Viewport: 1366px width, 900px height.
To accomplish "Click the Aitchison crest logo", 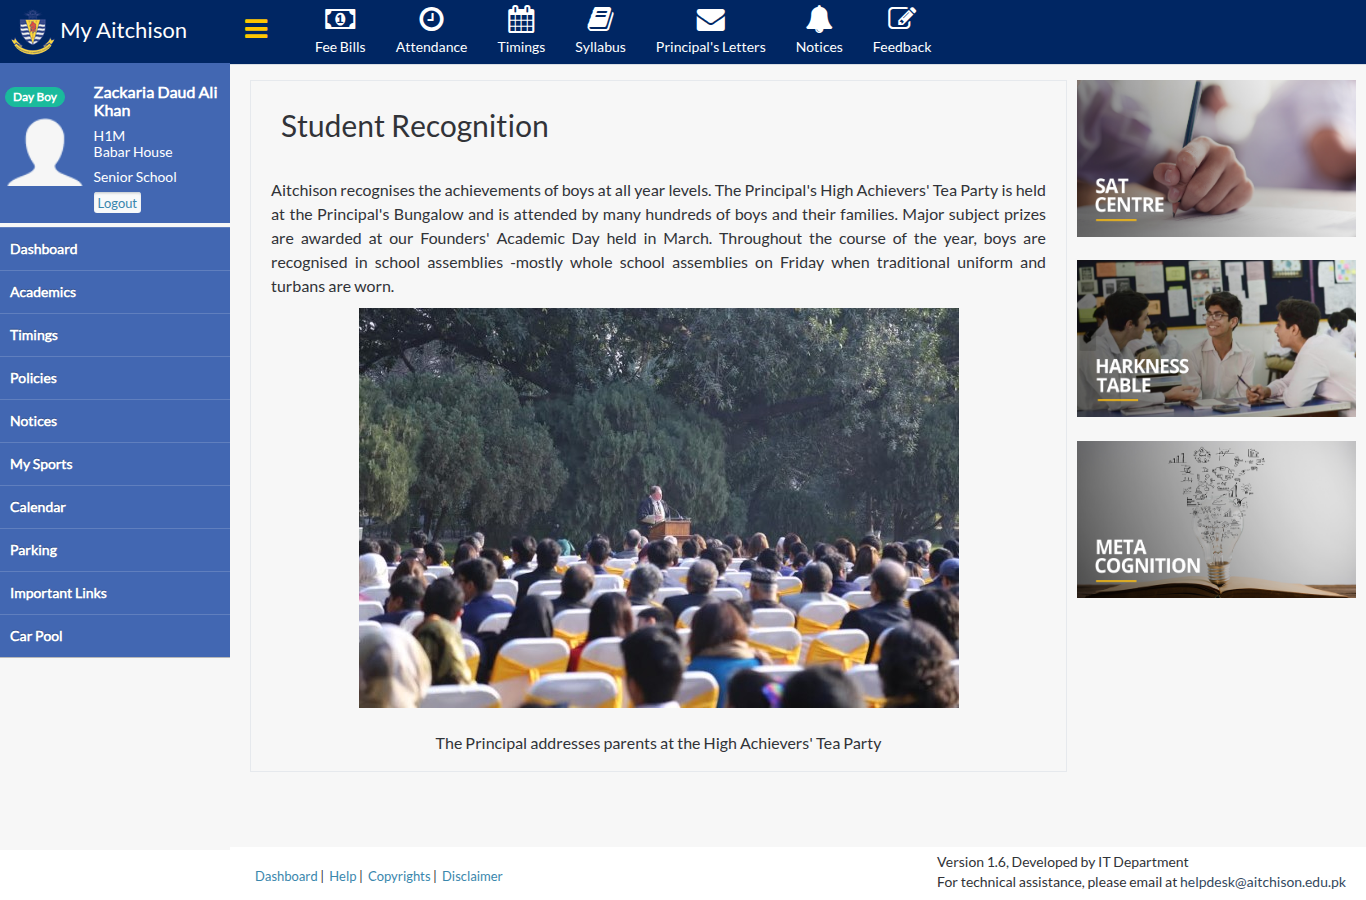I will (x=32, y=32).
